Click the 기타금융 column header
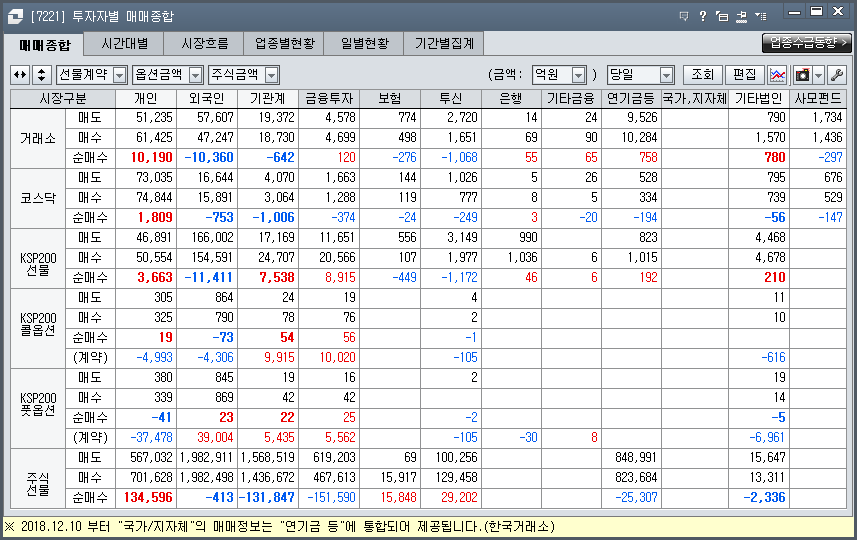 571,98
